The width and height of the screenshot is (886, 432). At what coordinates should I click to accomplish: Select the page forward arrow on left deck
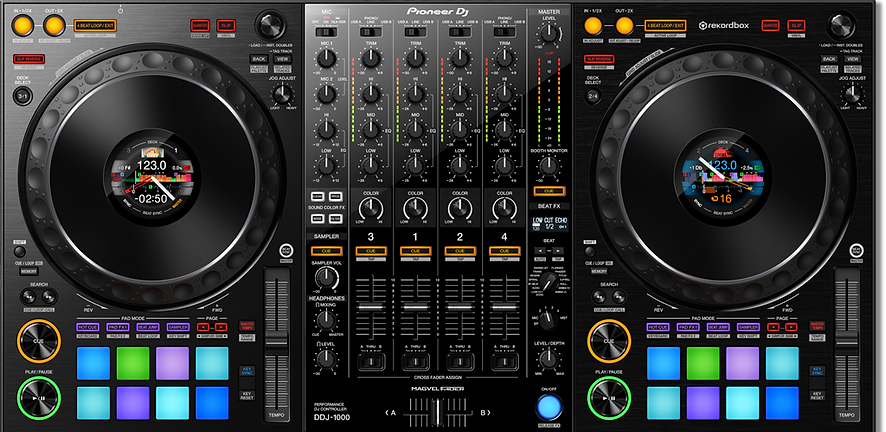[x=221, y=327]
